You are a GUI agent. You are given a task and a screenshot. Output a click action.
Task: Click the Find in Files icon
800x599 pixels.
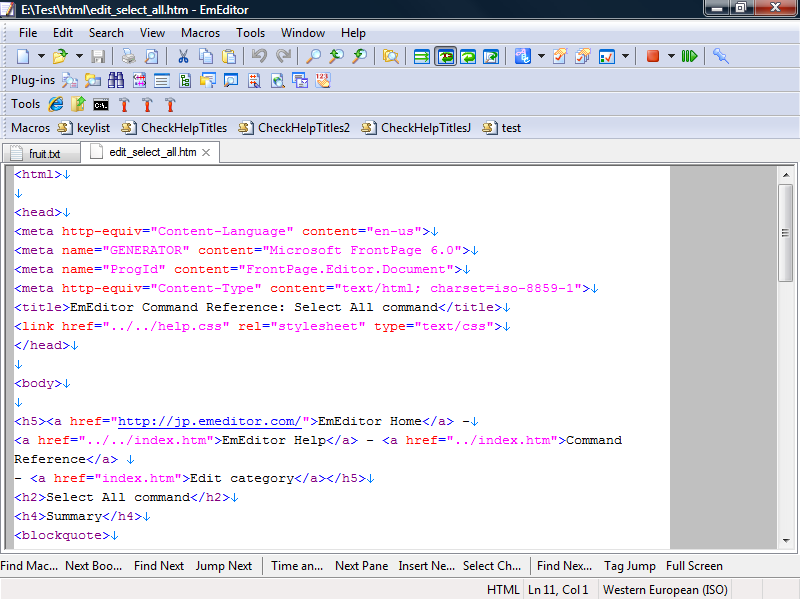pos(391,56)
